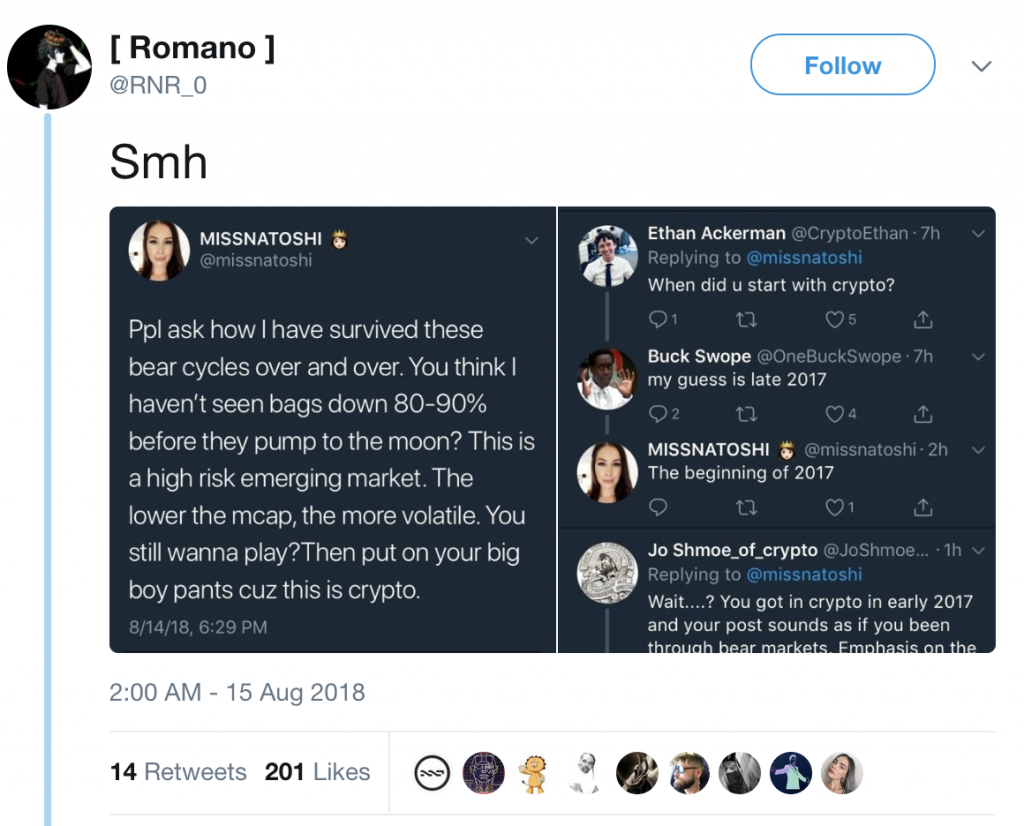Click Follow button for Romano
Screen dimensions: 1024x826
842,66
